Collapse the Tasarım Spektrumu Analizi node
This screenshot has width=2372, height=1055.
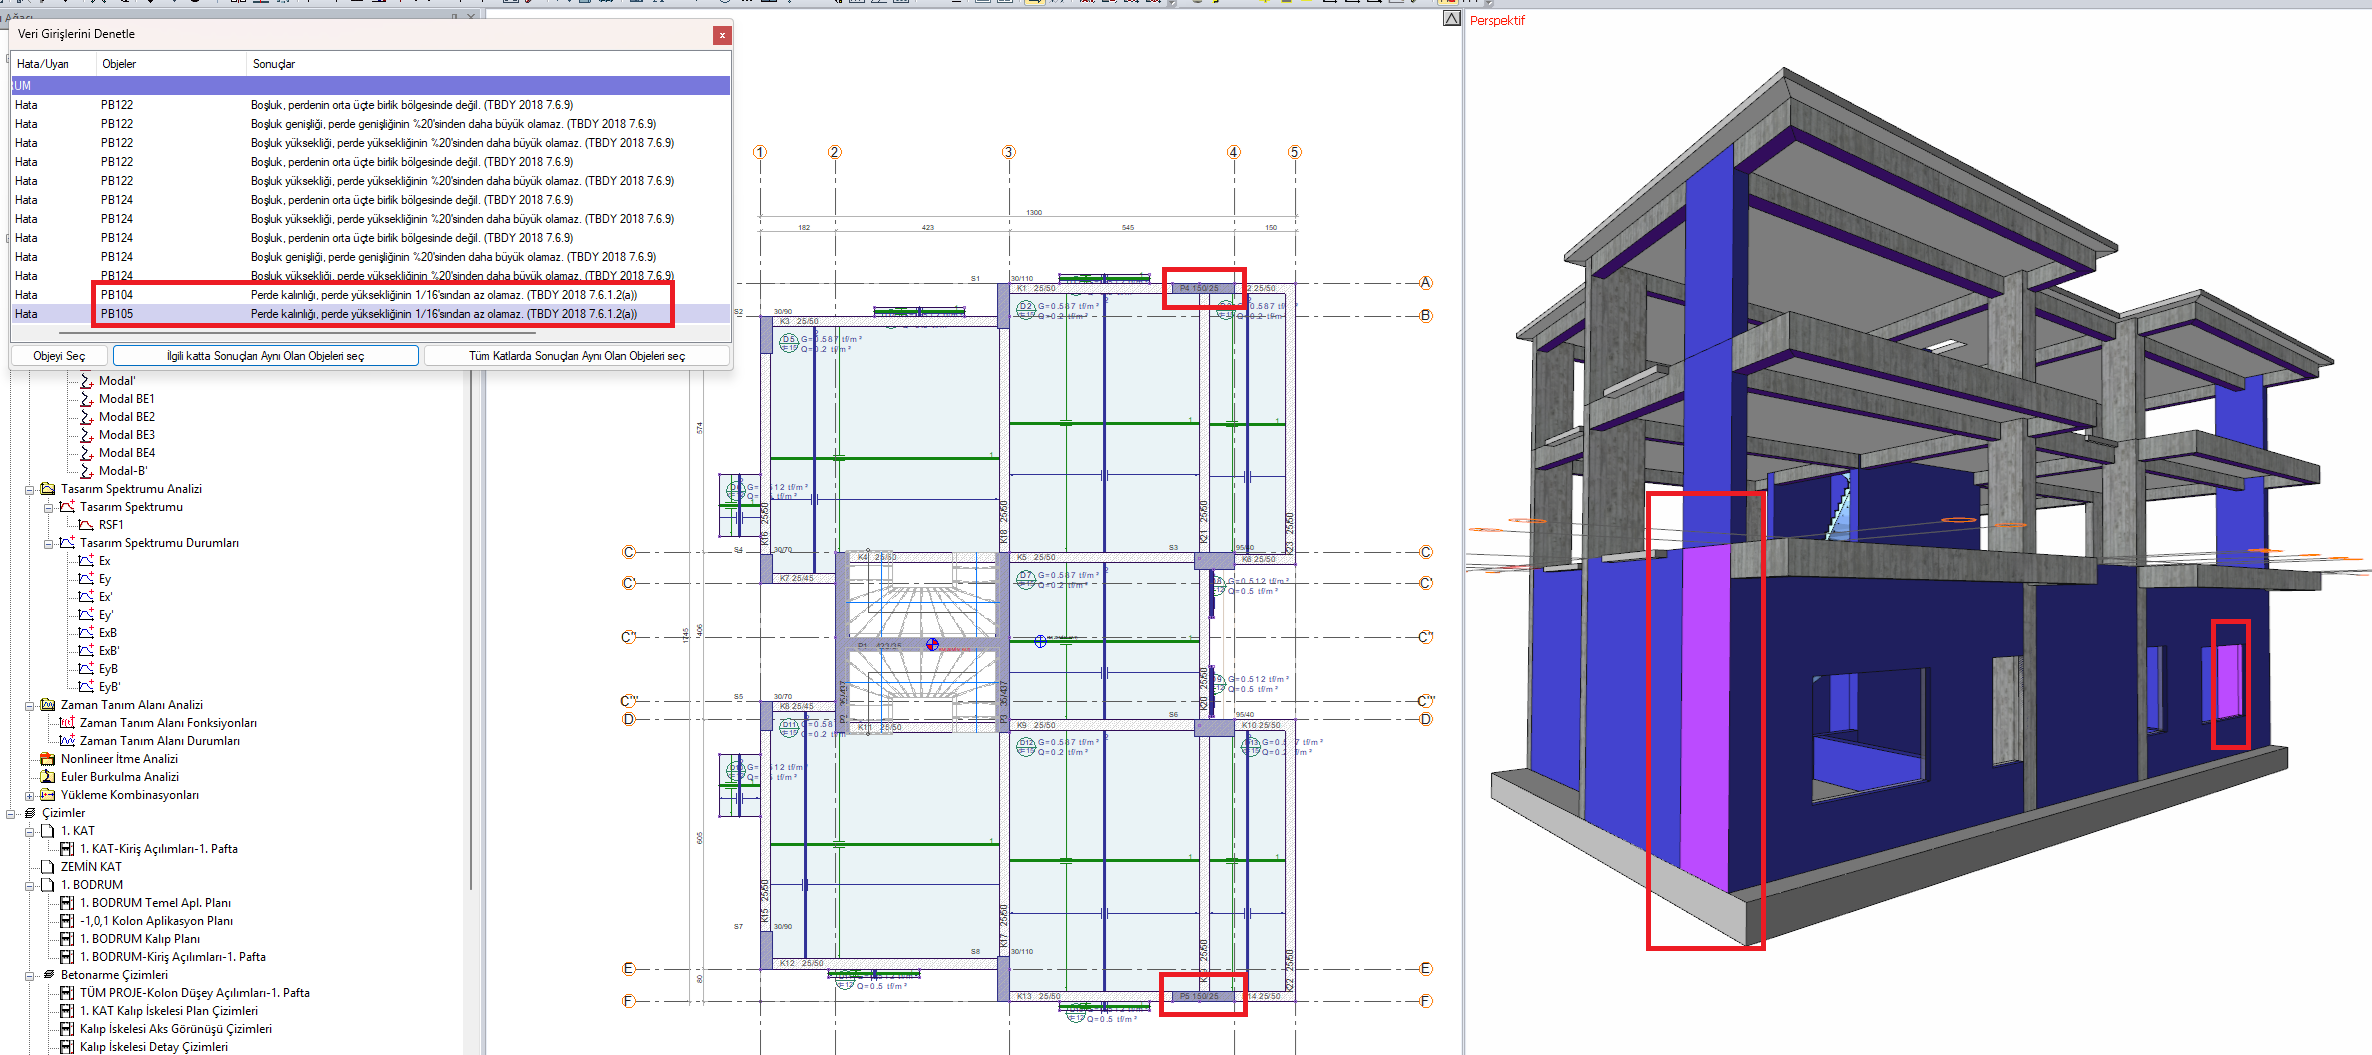pos(30,489)
